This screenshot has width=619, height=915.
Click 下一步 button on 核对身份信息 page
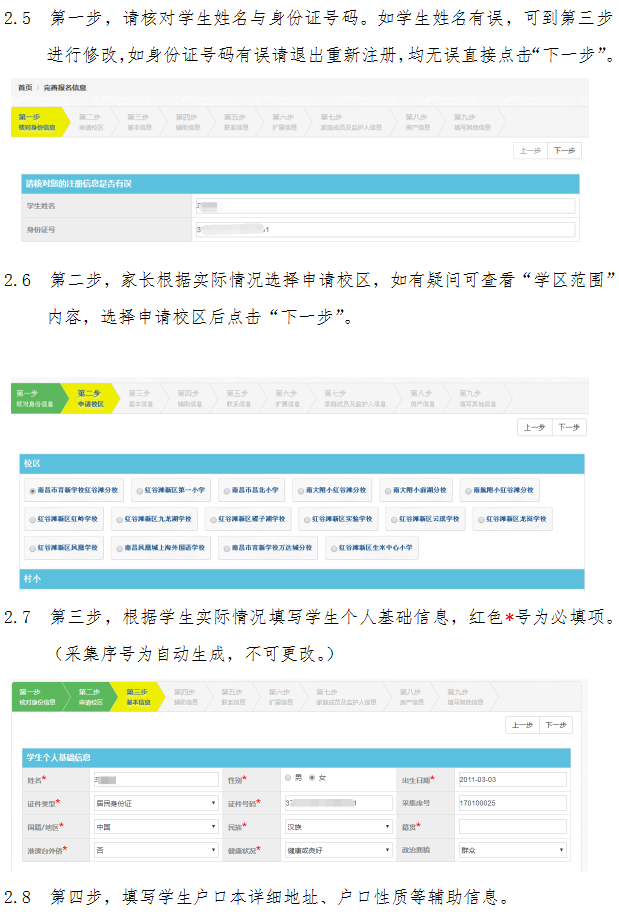(x=564, y=151)
